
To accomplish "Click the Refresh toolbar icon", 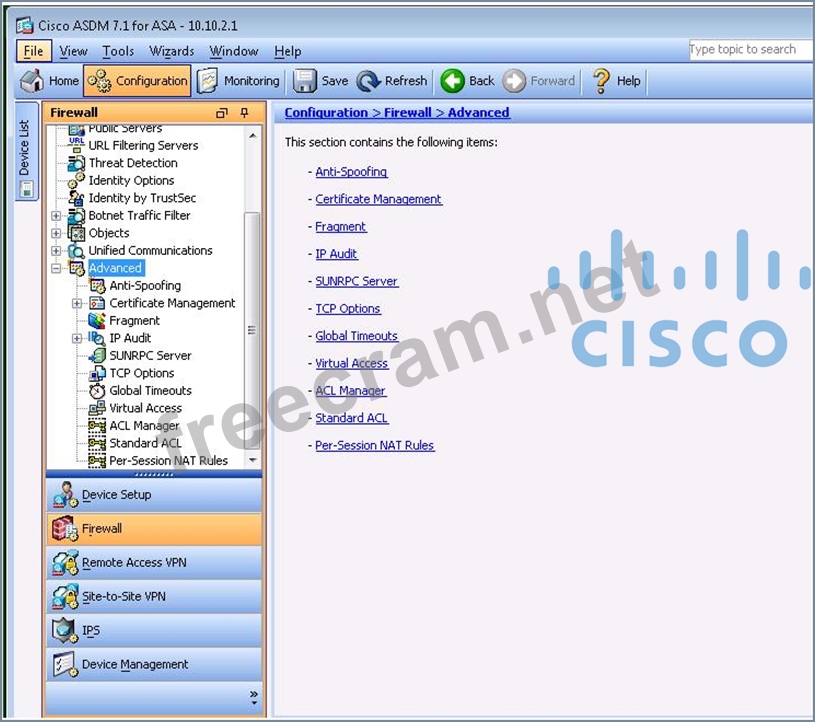I will tap(368, 81).
